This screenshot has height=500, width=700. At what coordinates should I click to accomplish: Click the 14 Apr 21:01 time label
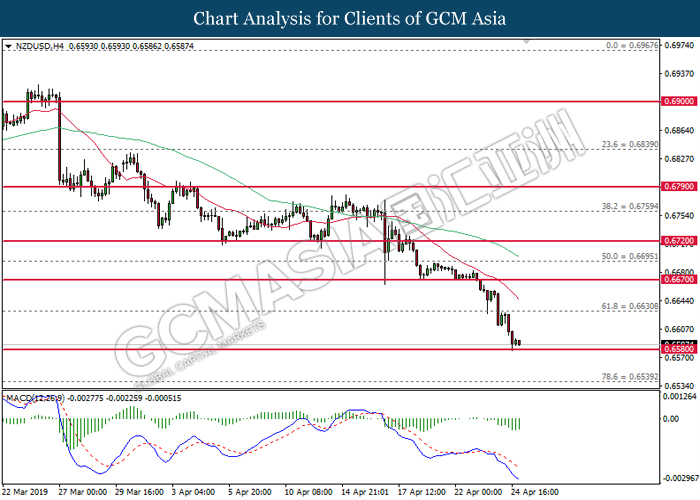(365, 492)
